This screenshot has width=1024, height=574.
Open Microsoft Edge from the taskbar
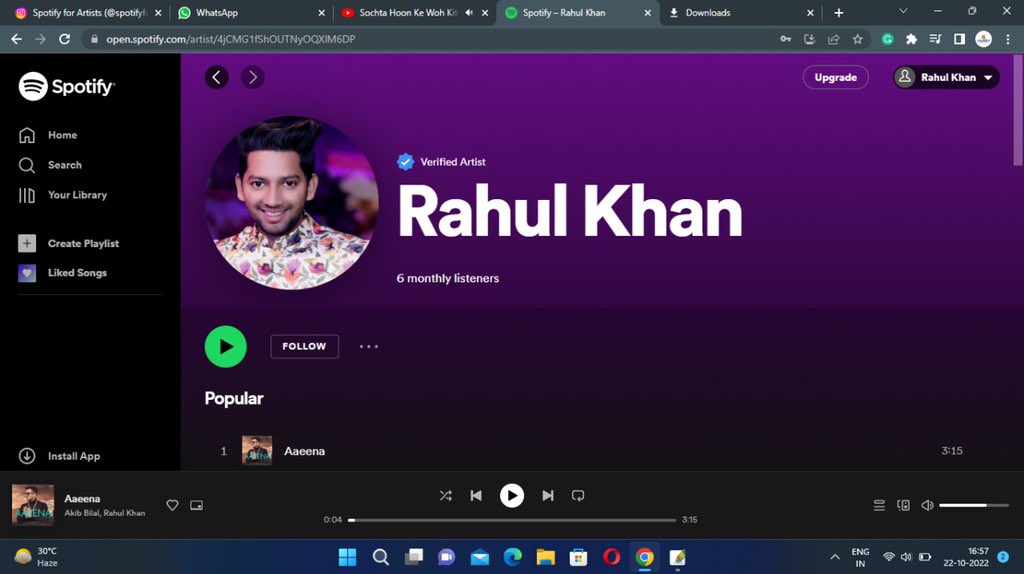[x=513, y=557]
